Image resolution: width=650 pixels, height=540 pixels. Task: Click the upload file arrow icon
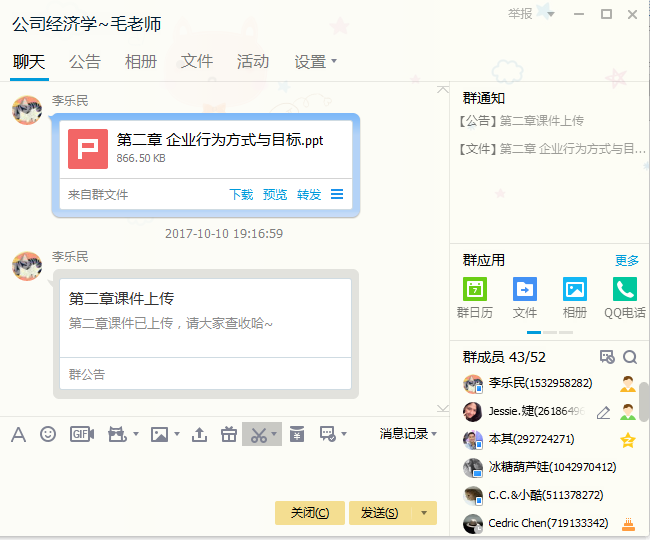[199, 434]
